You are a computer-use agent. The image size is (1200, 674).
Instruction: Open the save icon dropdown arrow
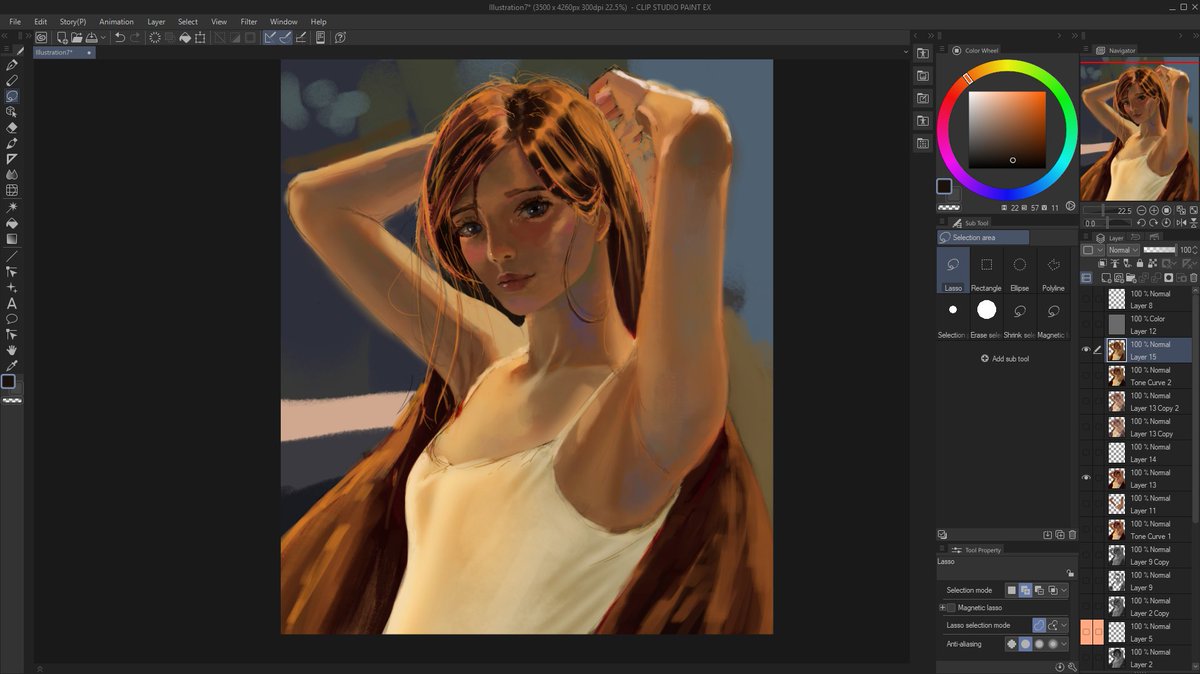[103, 38]
